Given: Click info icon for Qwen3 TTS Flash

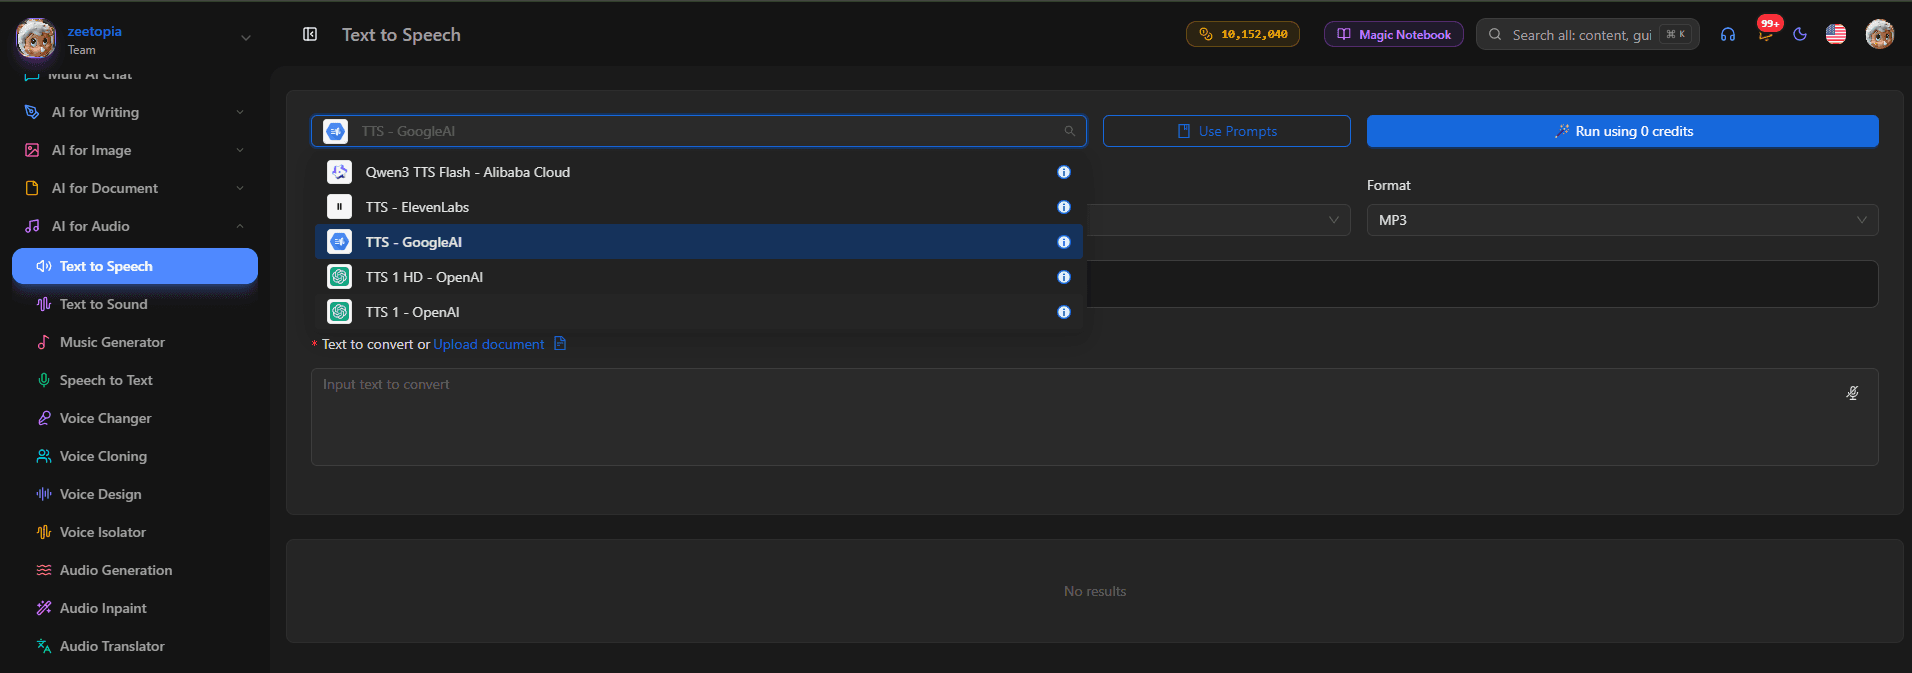Looking at the screenshot, I should [1064, 172].
